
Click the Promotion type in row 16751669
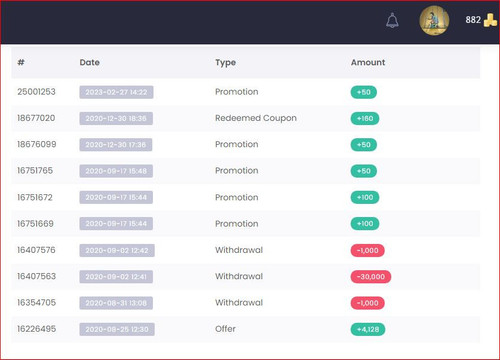(237, 224)
